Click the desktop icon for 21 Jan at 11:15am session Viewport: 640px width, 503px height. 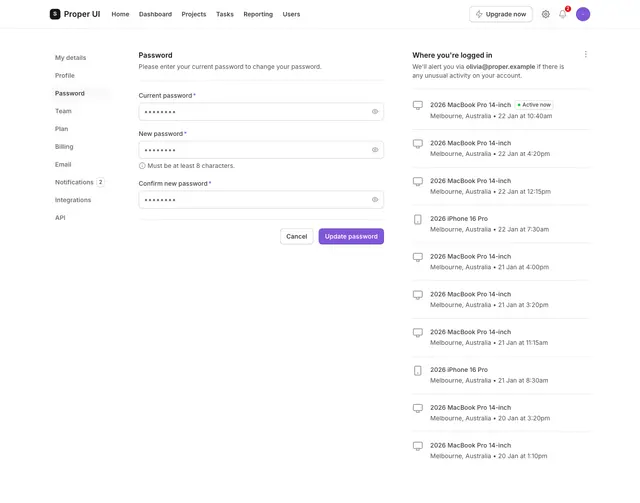[418, 332]
